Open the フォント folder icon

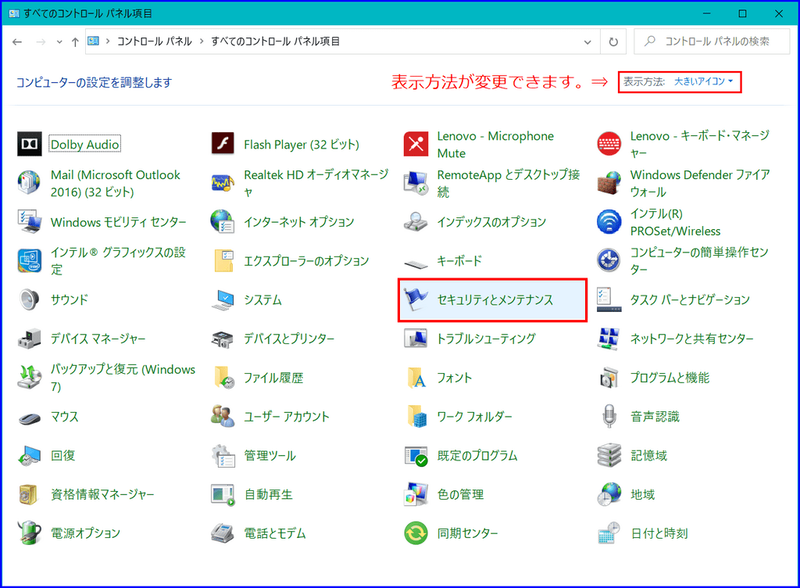point(416,377)
